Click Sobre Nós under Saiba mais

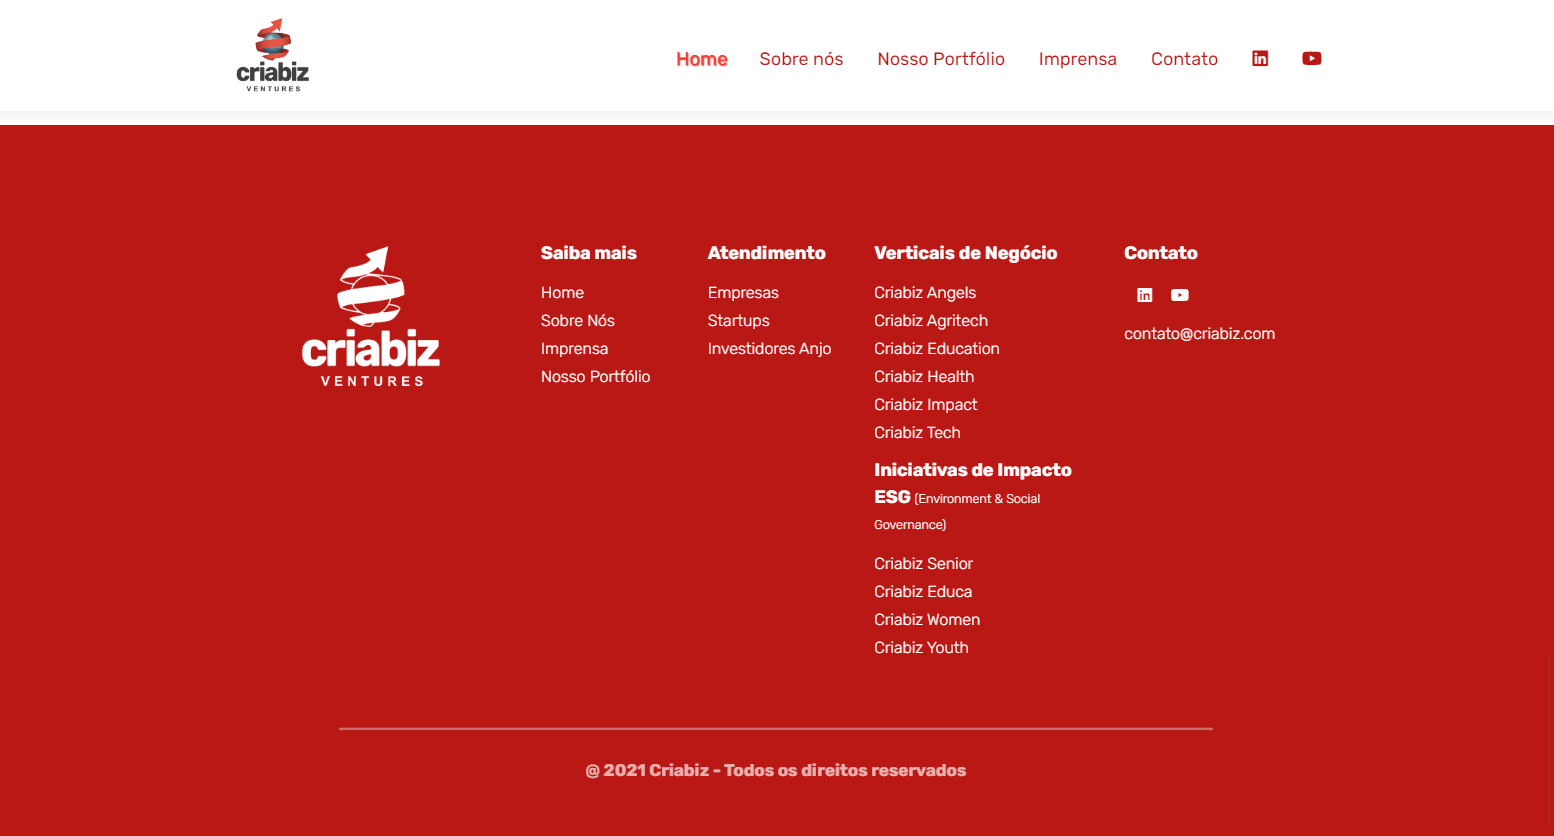[577, 321]
